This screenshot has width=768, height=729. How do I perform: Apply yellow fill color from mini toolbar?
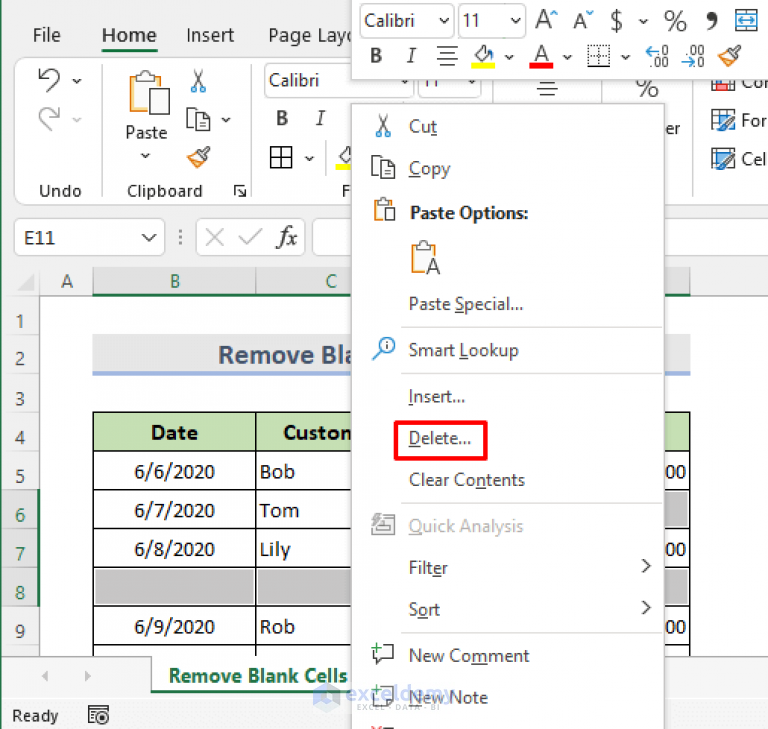[x=483, y=56]
